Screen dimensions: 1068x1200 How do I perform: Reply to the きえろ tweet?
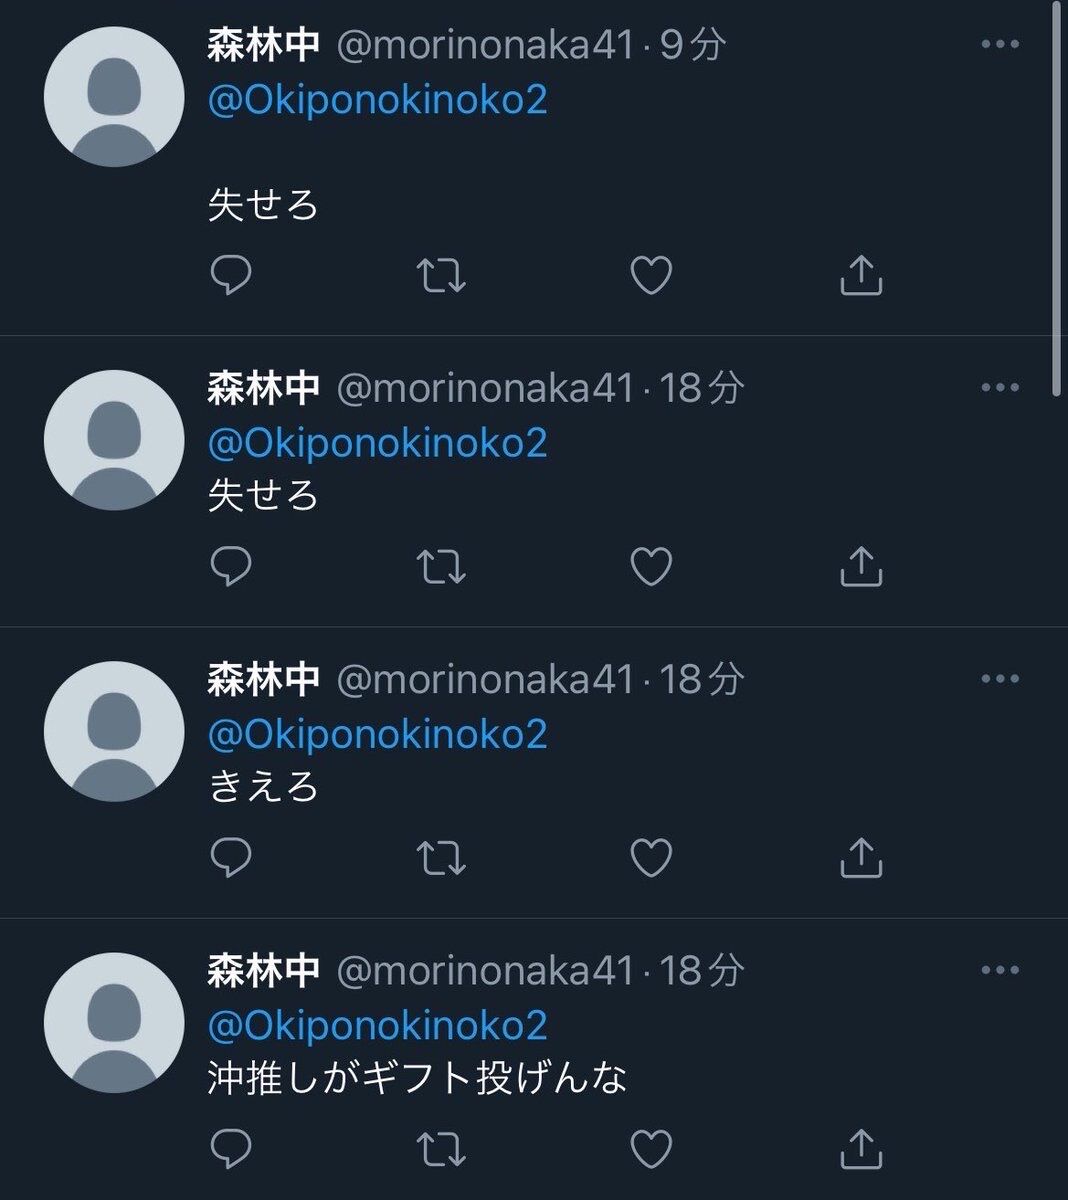tap(231, 857)
